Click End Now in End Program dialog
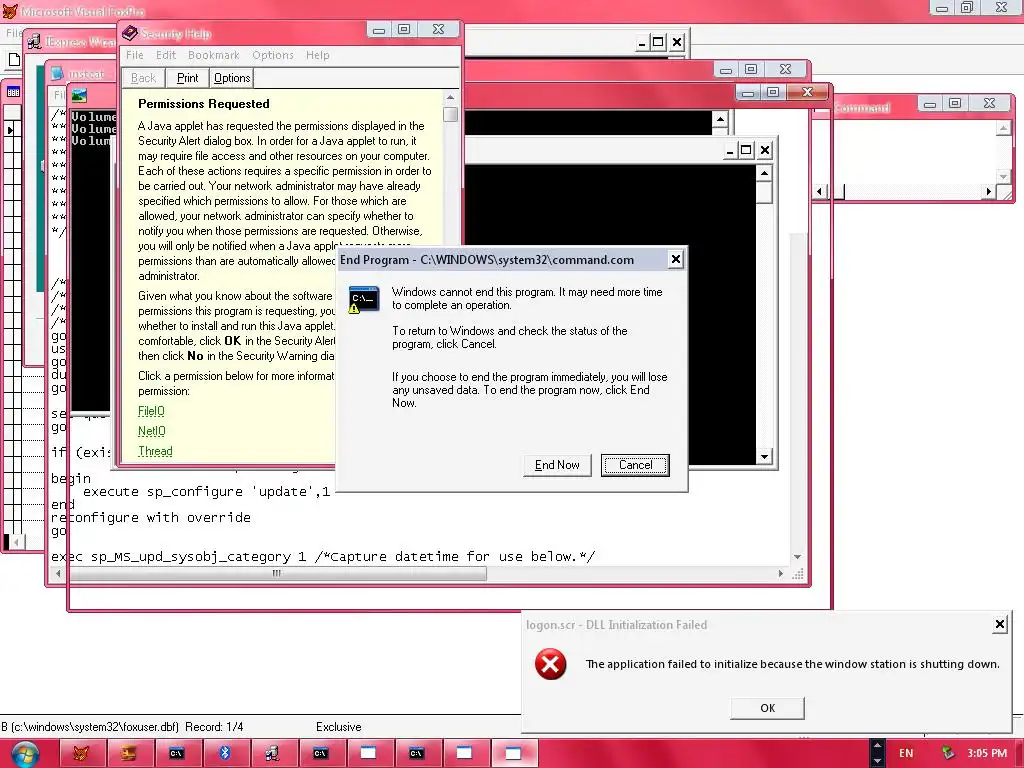1024x768 pixels. [557, 465]
